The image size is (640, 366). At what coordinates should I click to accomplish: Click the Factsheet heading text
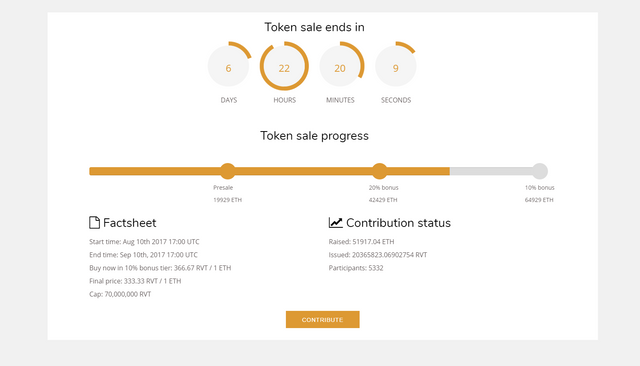point(129,223)
